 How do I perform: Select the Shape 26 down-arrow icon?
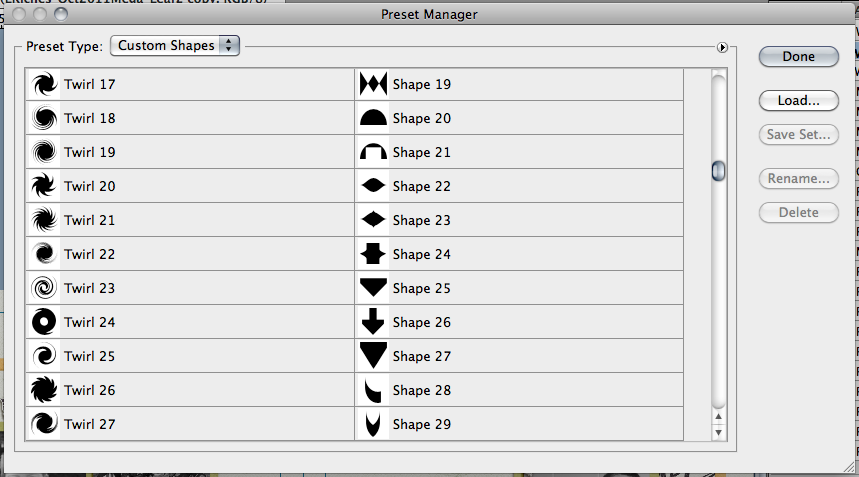pyautogui.click(x=373, y=322)
